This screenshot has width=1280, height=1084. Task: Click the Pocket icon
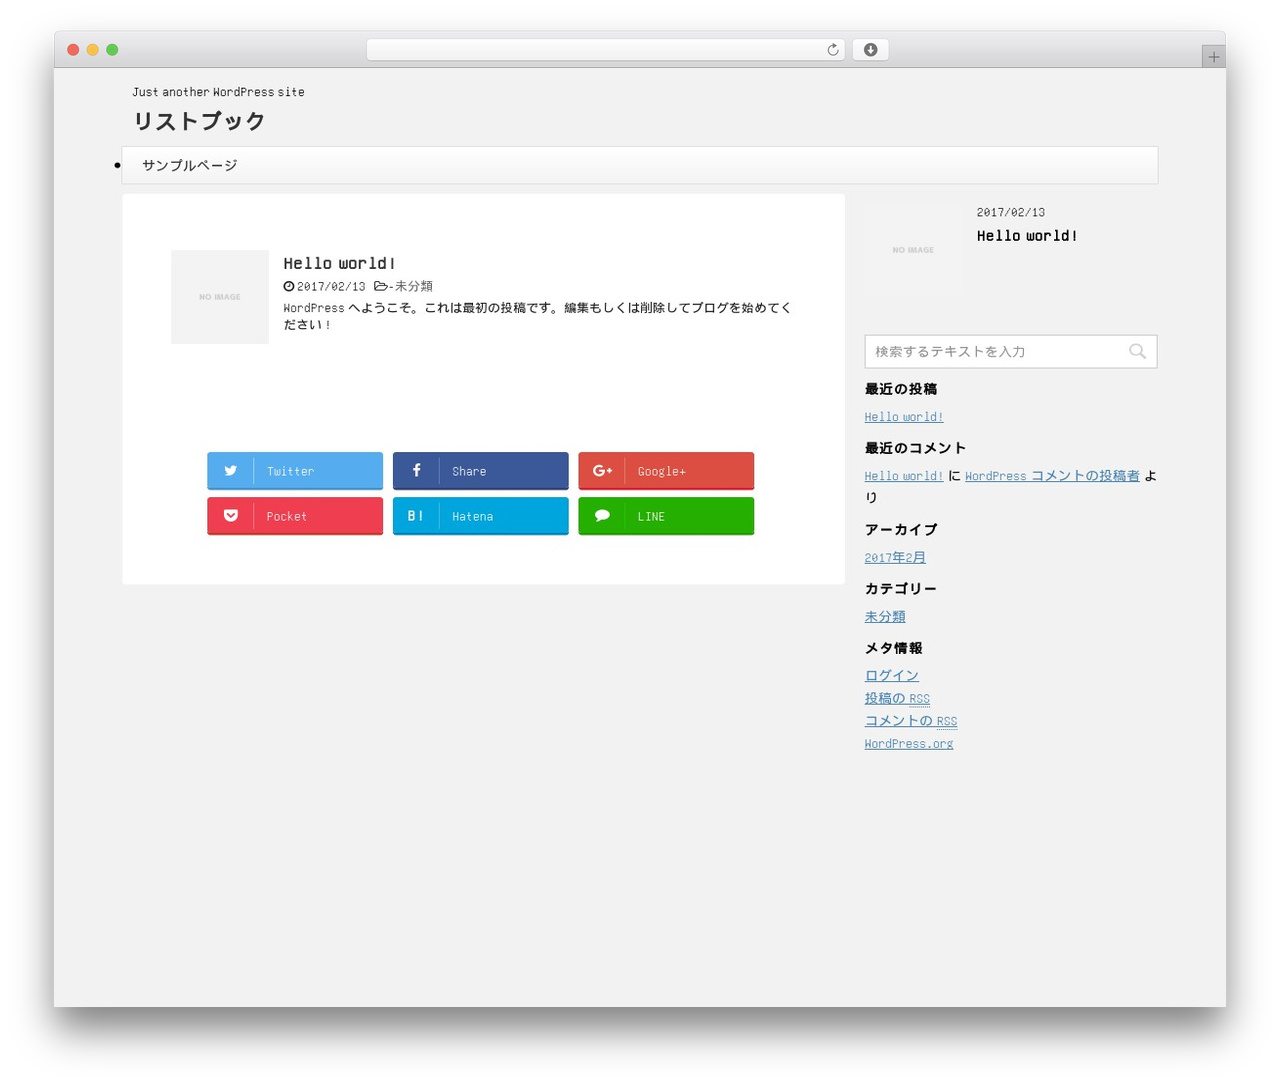coord(231,516)
